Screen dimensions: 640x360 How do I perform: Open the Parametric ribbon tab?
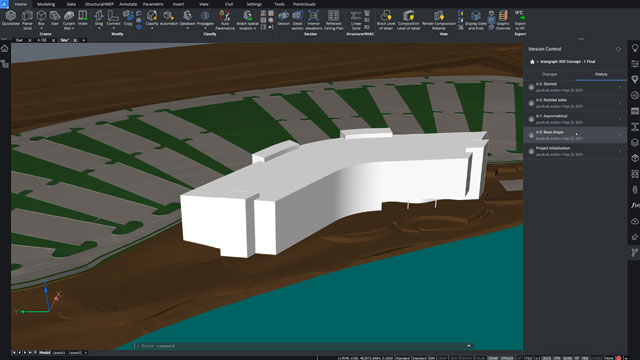point(153,4)
